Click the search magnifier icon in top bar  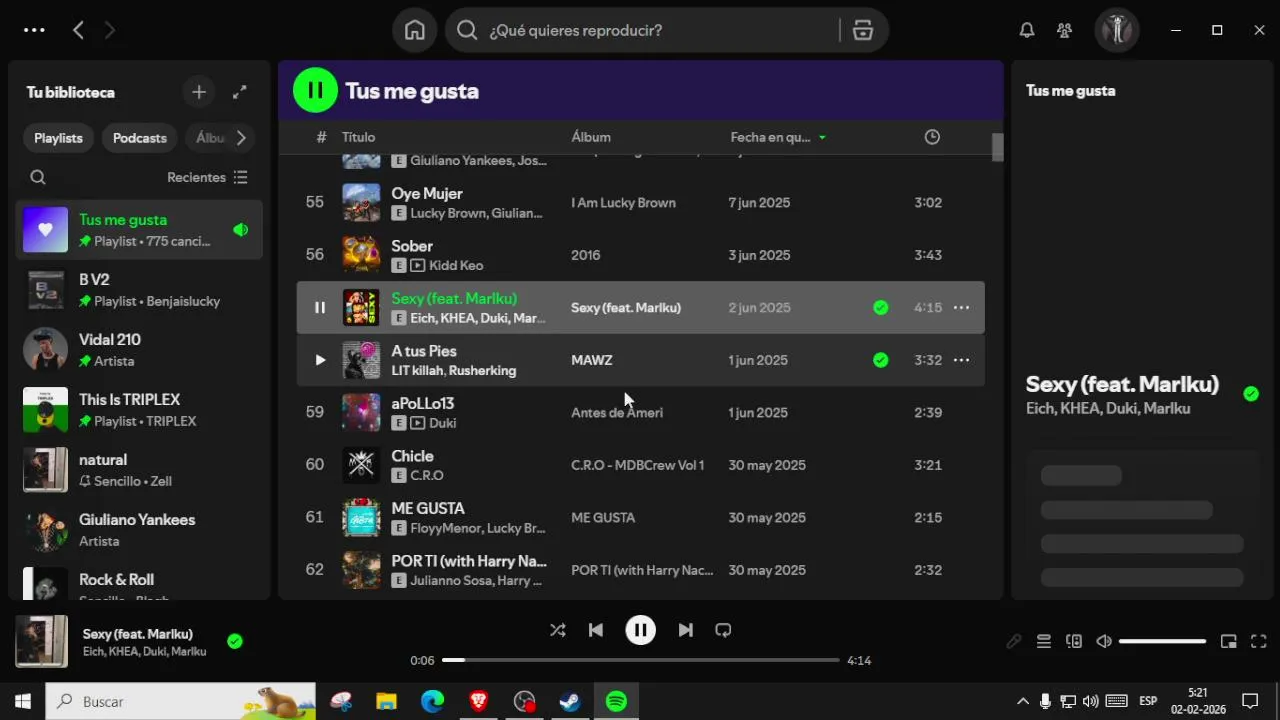467,30
